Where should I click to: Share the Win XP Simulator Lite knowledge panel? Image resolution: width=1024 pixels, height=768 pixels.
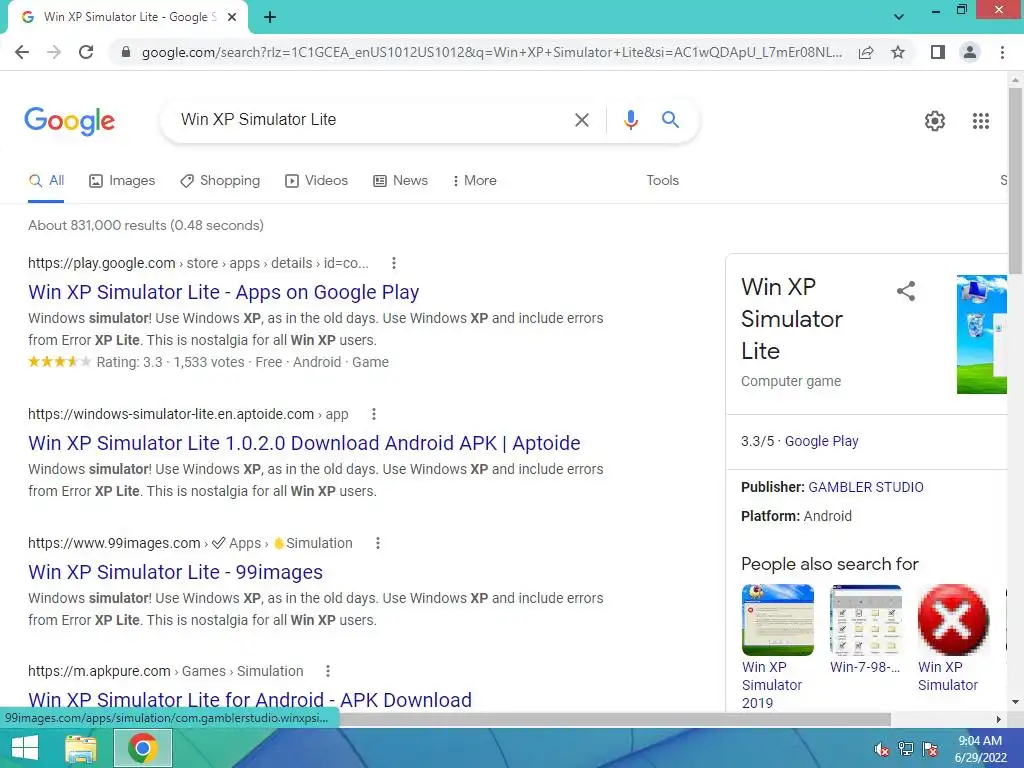pos(906,291)
